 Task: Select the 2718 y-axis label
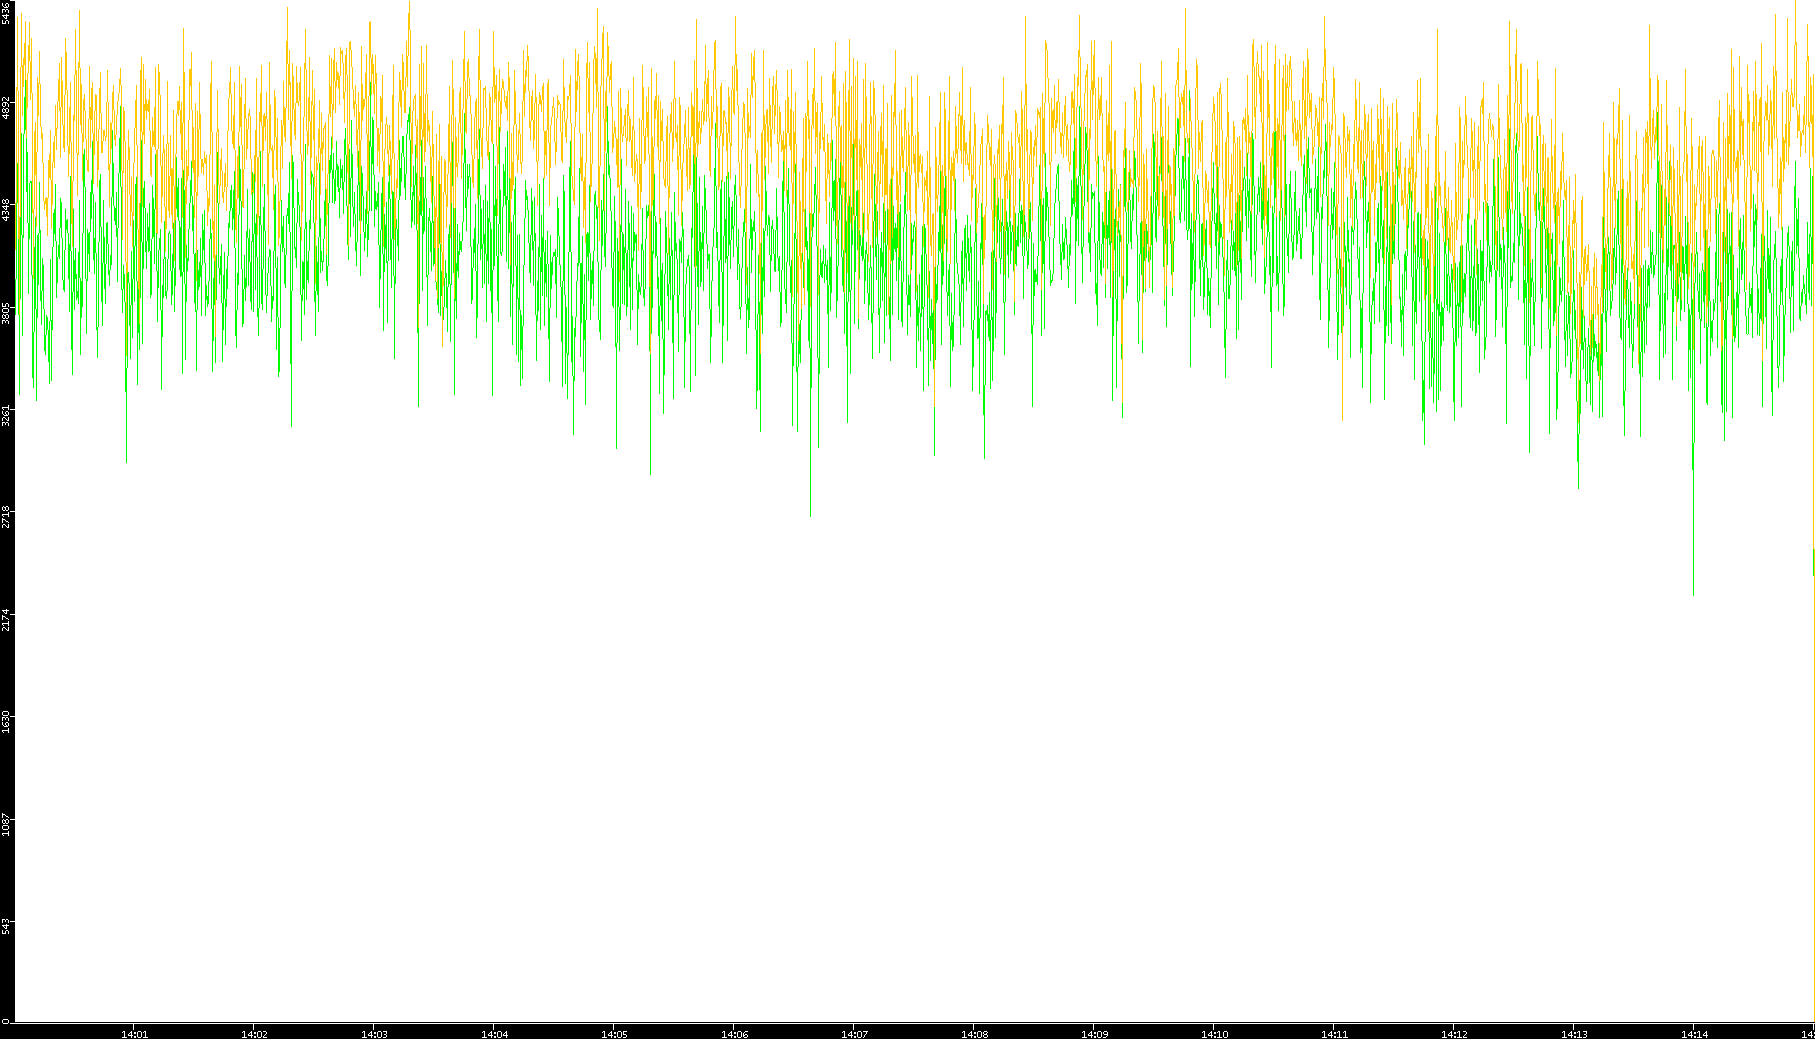[6, 517]
